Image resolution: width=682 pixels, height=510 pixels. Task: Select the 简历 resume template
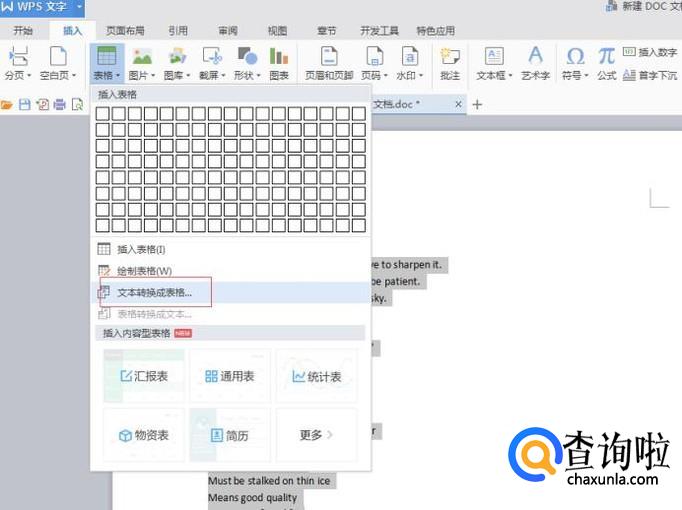230,435
